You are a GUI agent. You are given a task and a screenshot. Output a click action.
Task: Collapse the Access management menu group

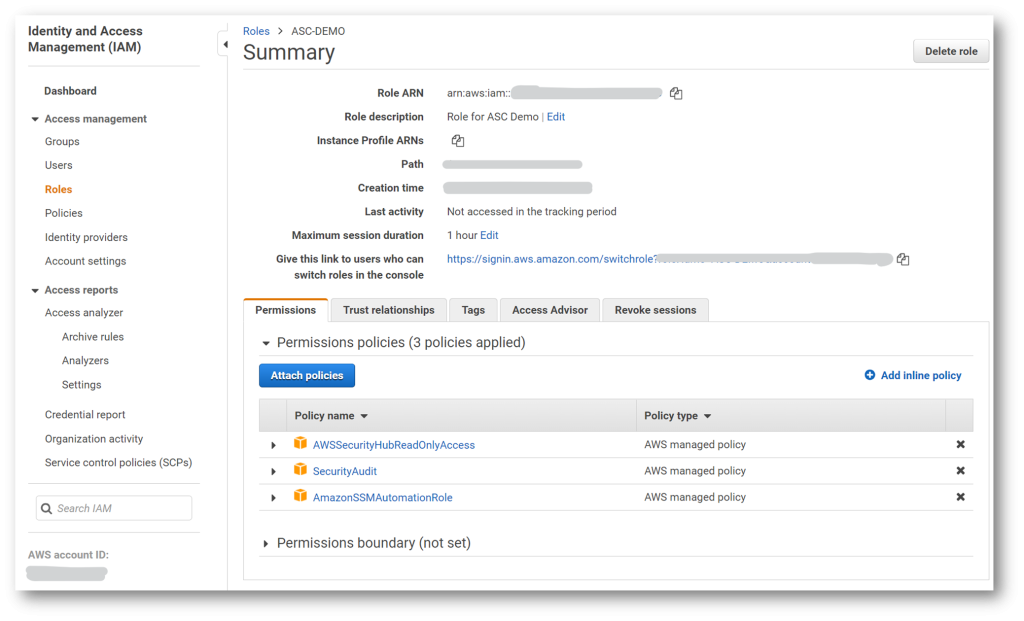pos(35,119)
